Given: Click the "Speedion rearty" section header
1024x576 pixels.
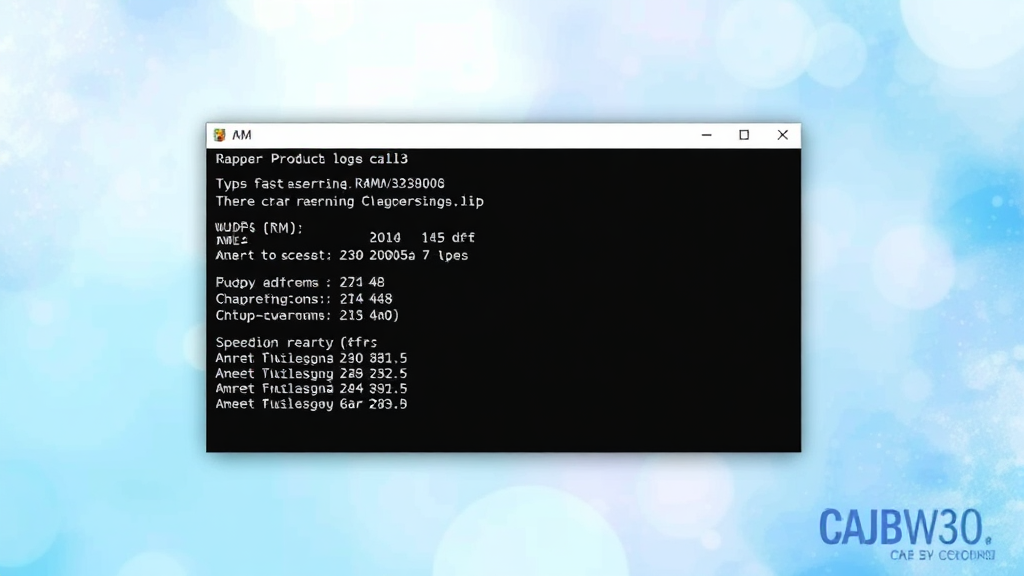Looking at the screenshot, I should 296,342.
